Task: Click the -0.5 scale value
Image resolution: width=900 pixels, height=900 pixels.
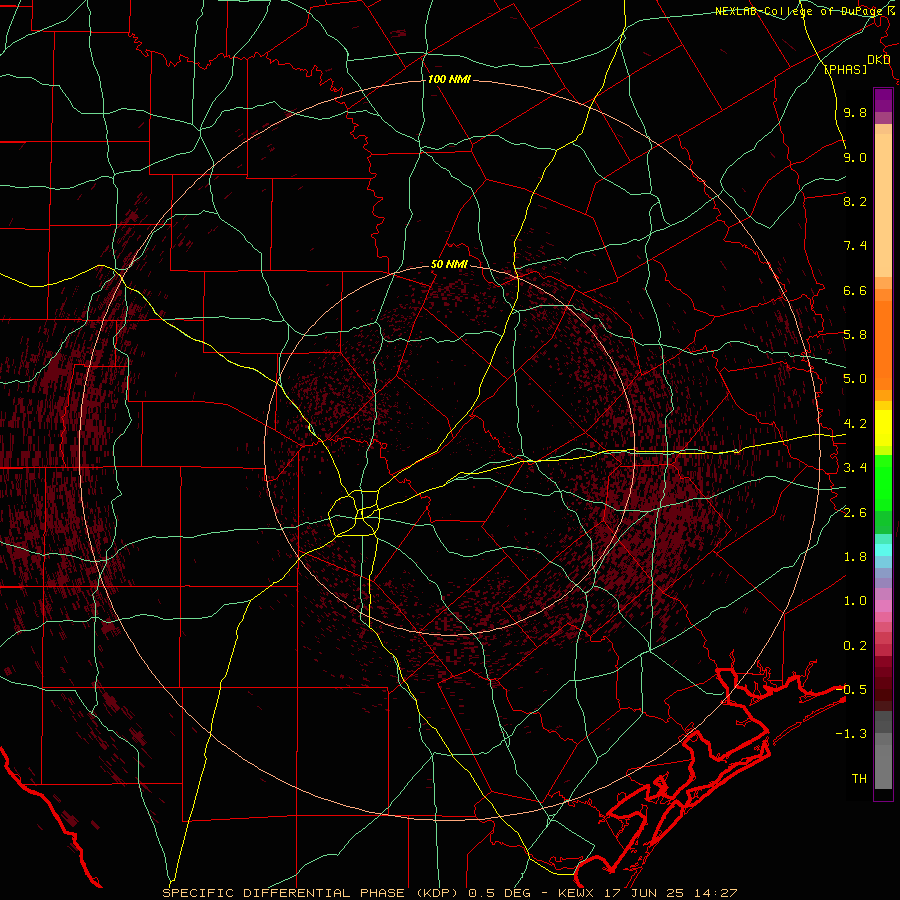Action: [851, 689]
